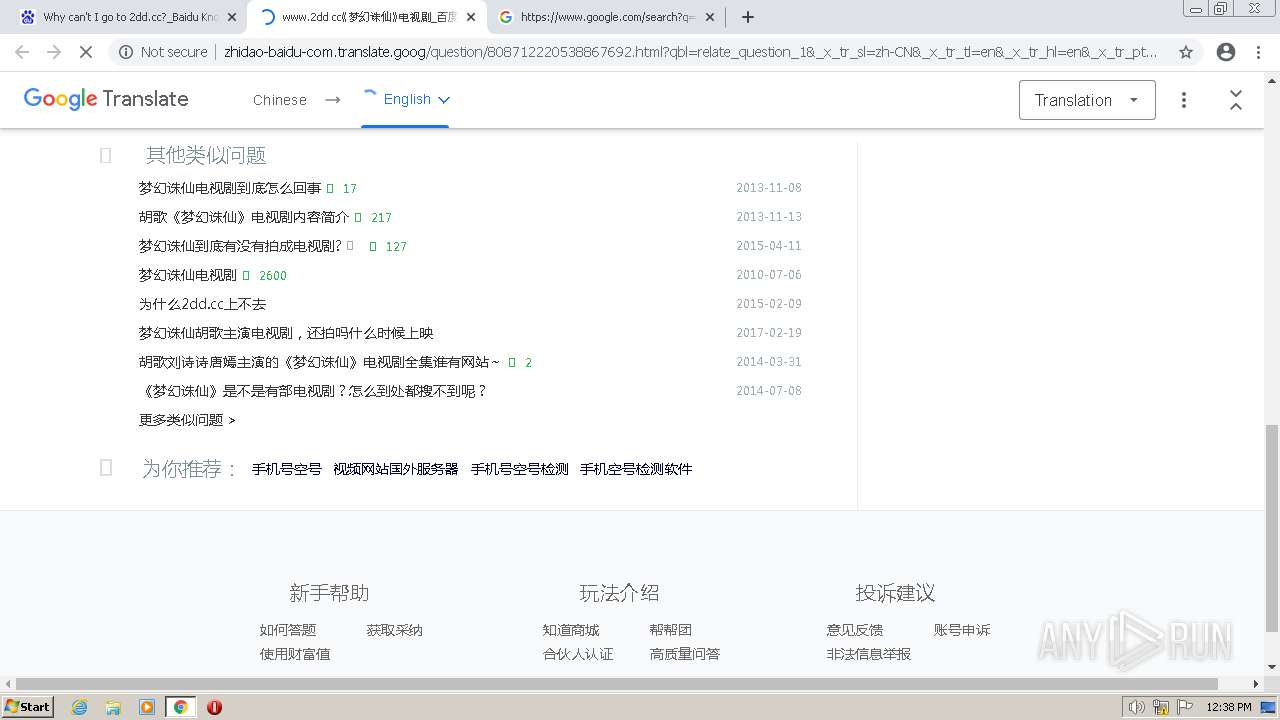This screenshot has height=720, width=1280.
Task: Open question dated 2010-07-06
Action: click(x=188, y=275)
